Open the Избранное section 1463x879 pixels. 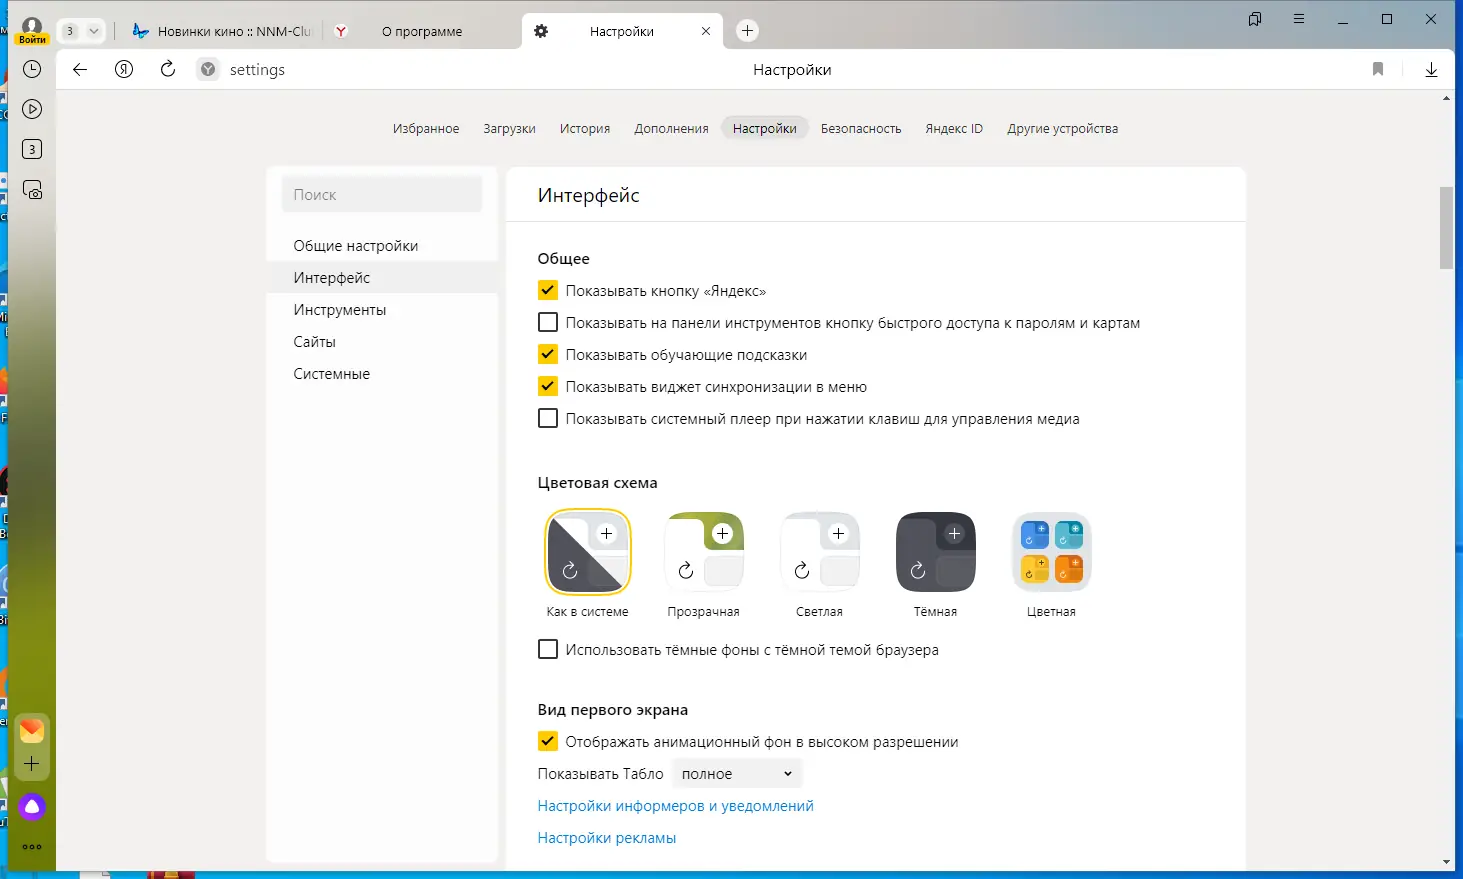(x=426, y=129)
